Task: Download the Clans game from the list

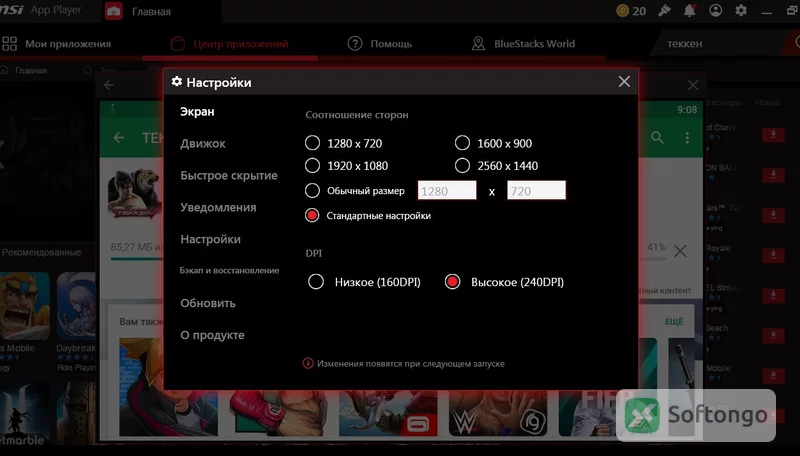Action: click(x=773, y=135)
